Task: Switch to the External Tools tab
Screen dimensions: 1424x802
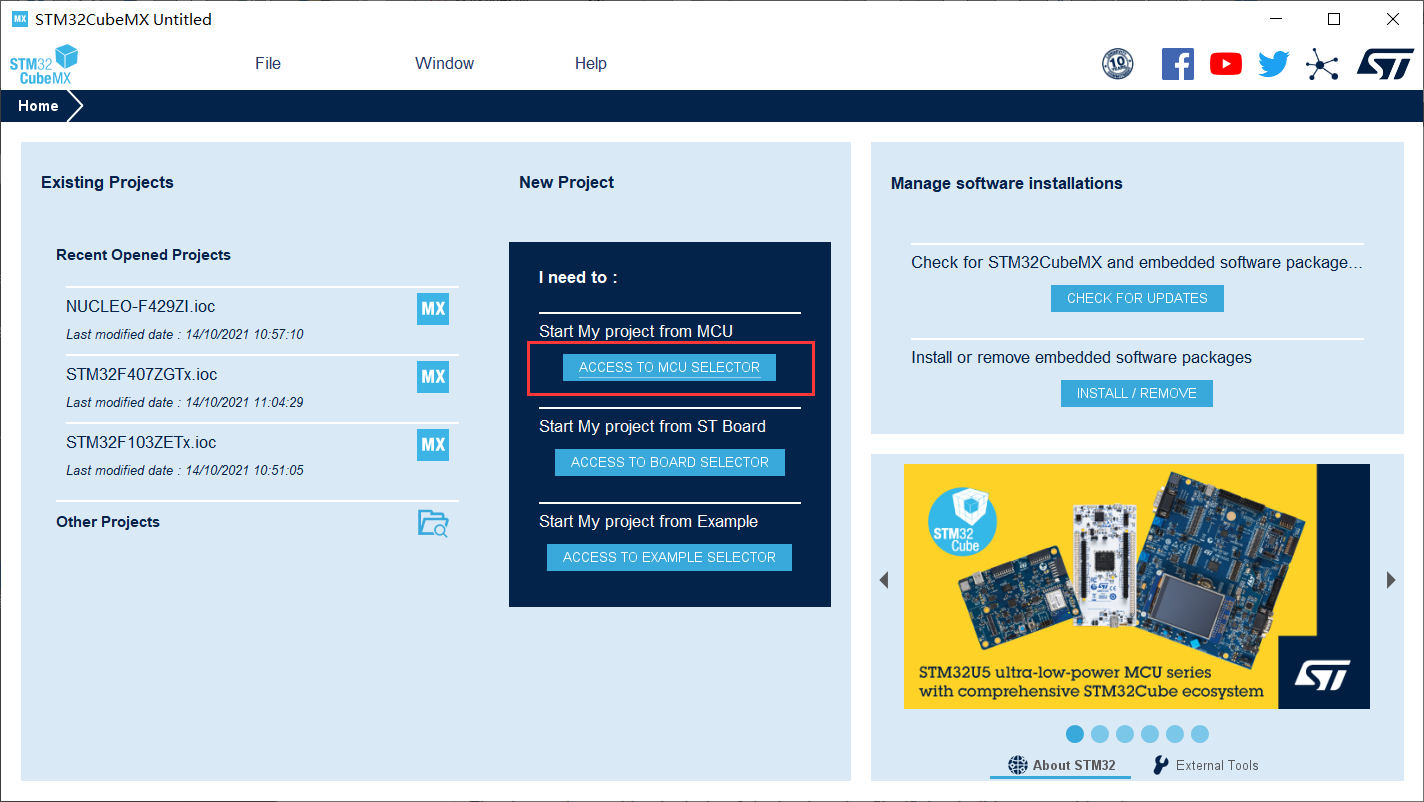Action: pos(1205,765)
